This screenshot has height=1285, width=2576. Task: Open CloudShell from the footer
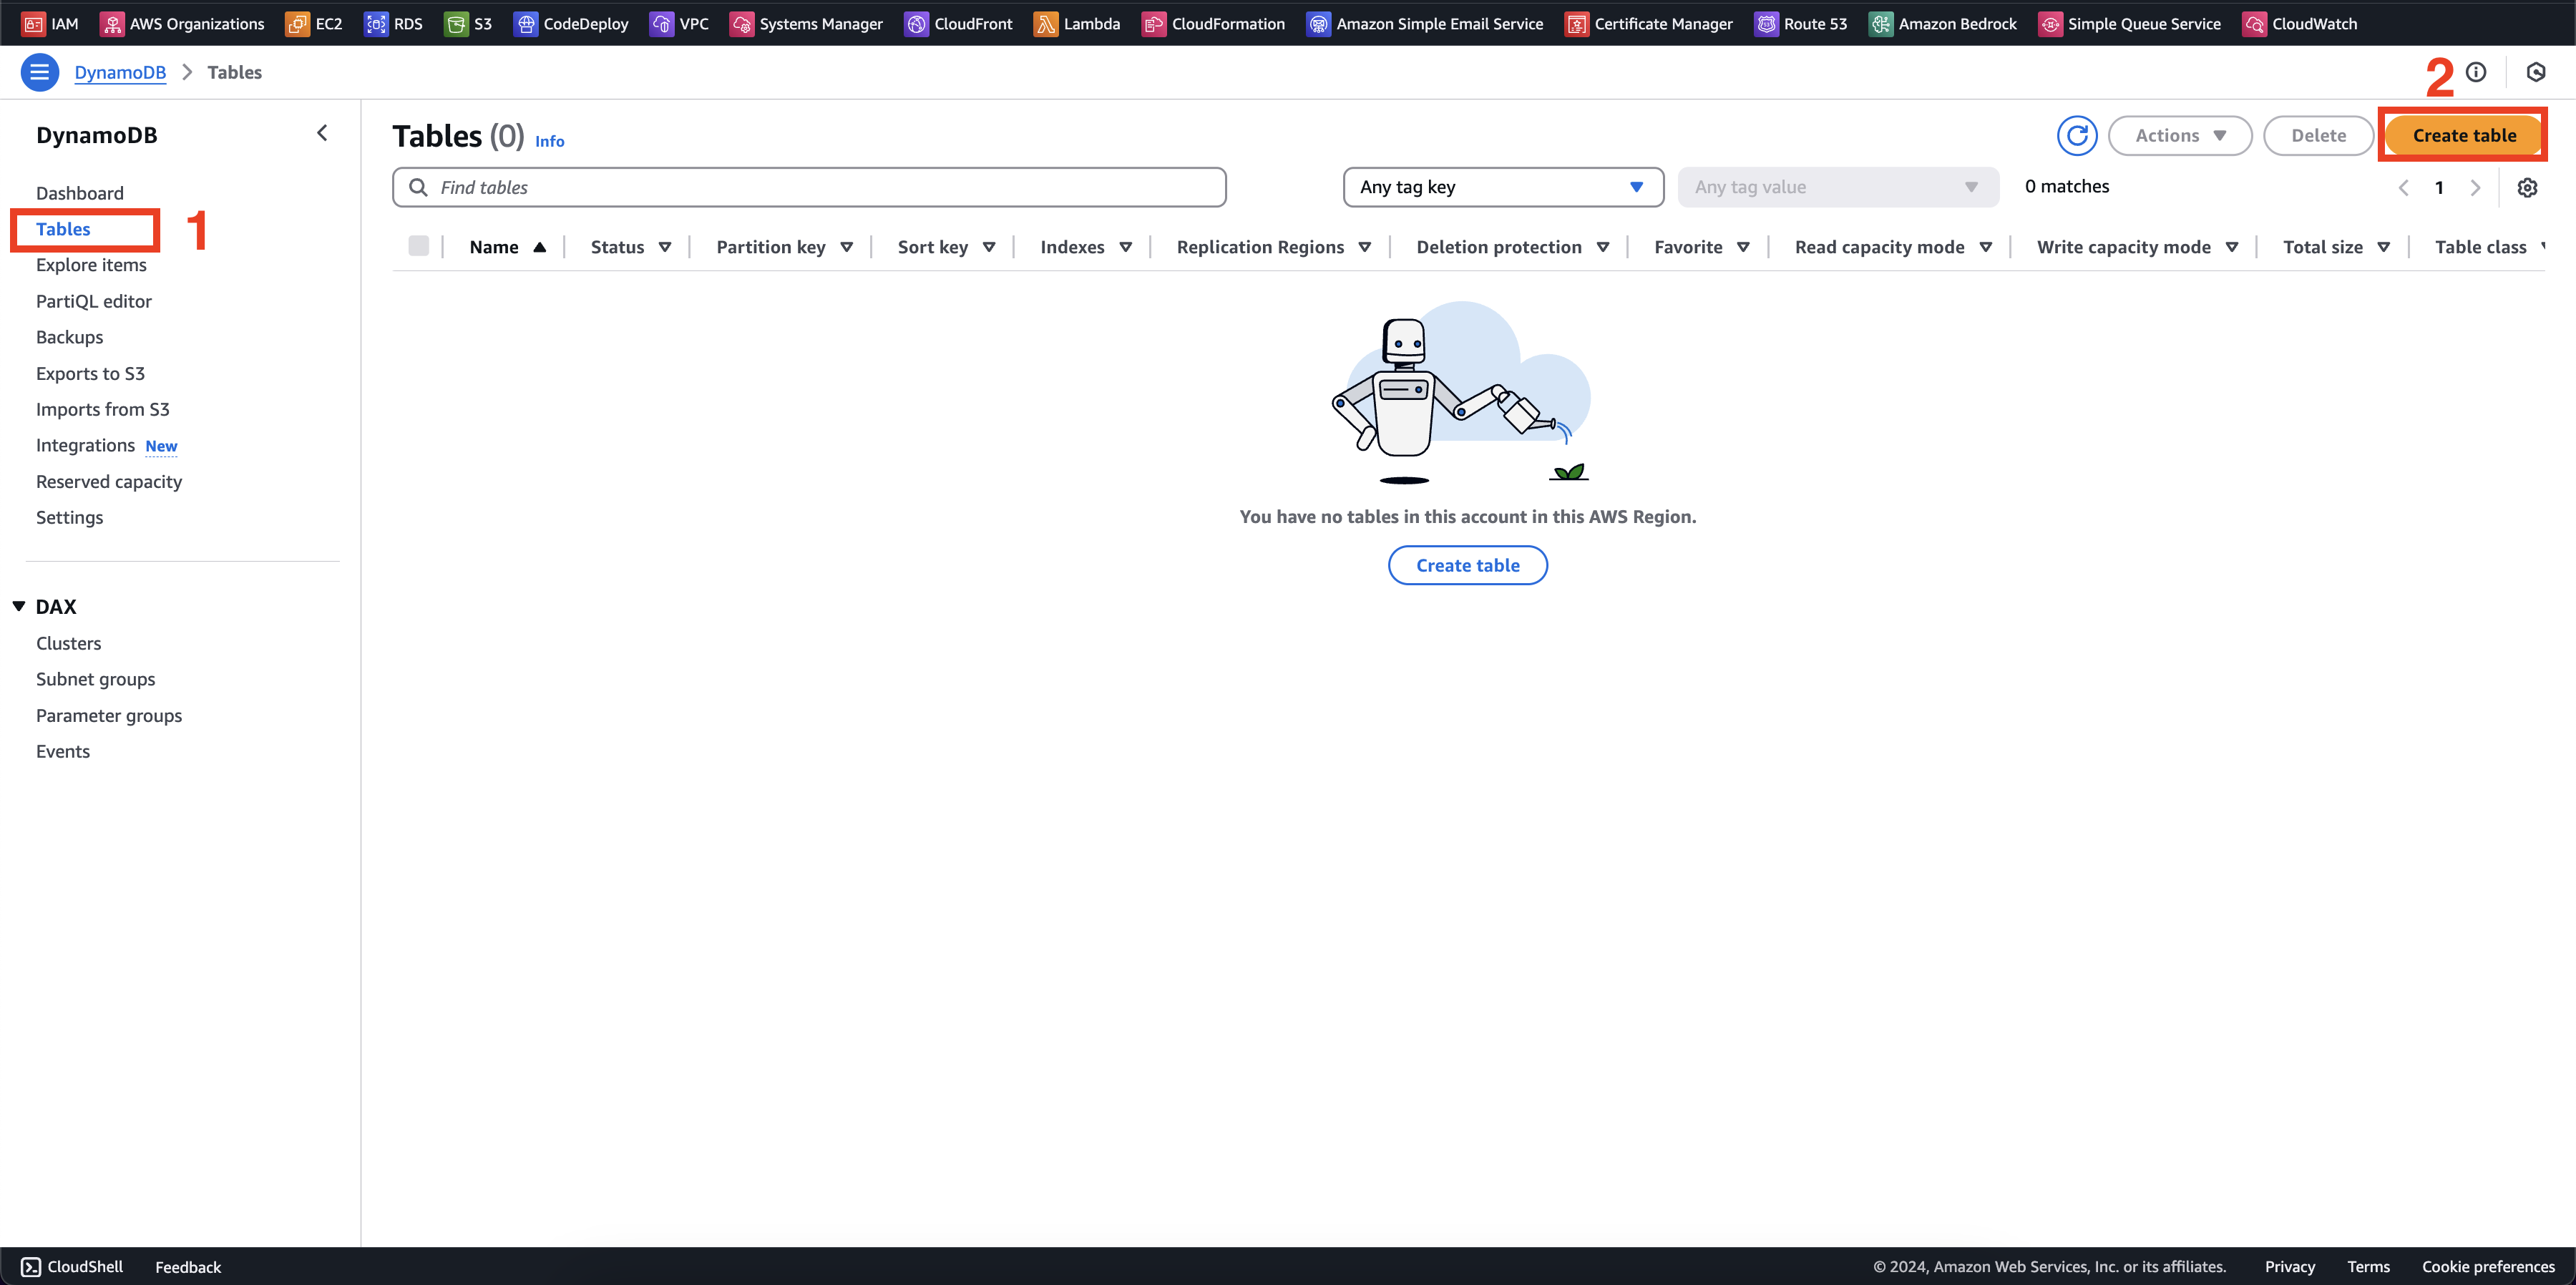(72, 1266)
